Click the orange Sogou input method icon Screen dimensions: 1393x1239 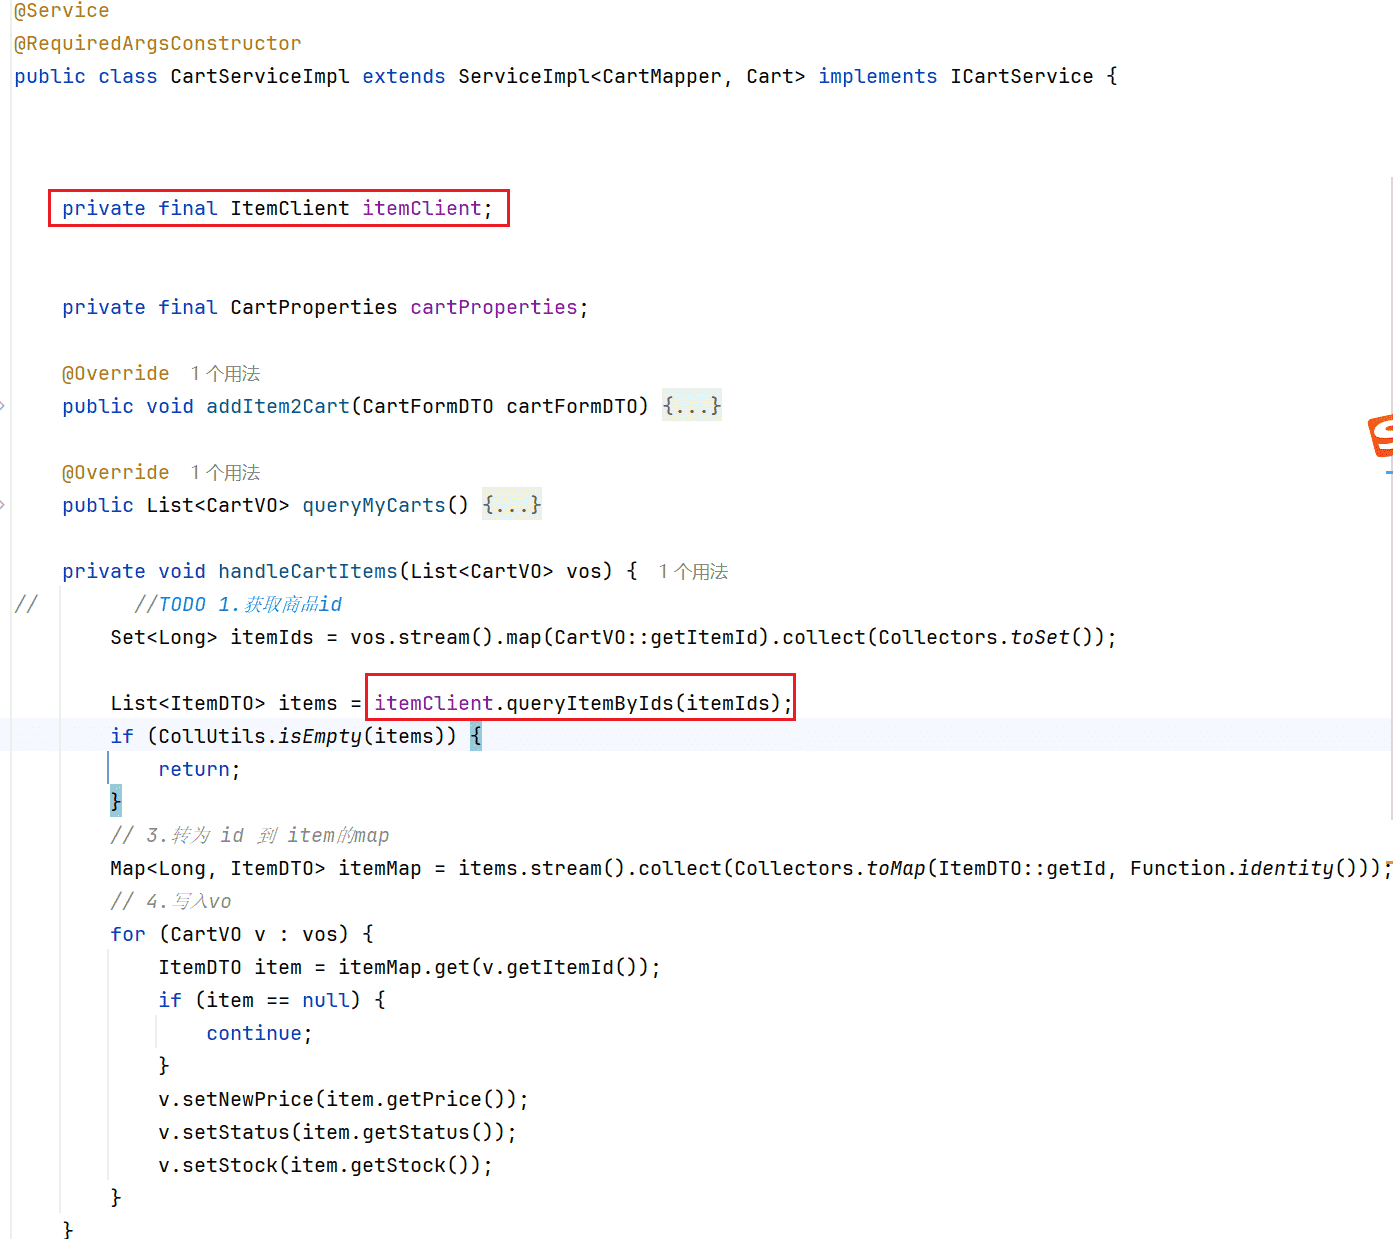[x=1381, y=436]
